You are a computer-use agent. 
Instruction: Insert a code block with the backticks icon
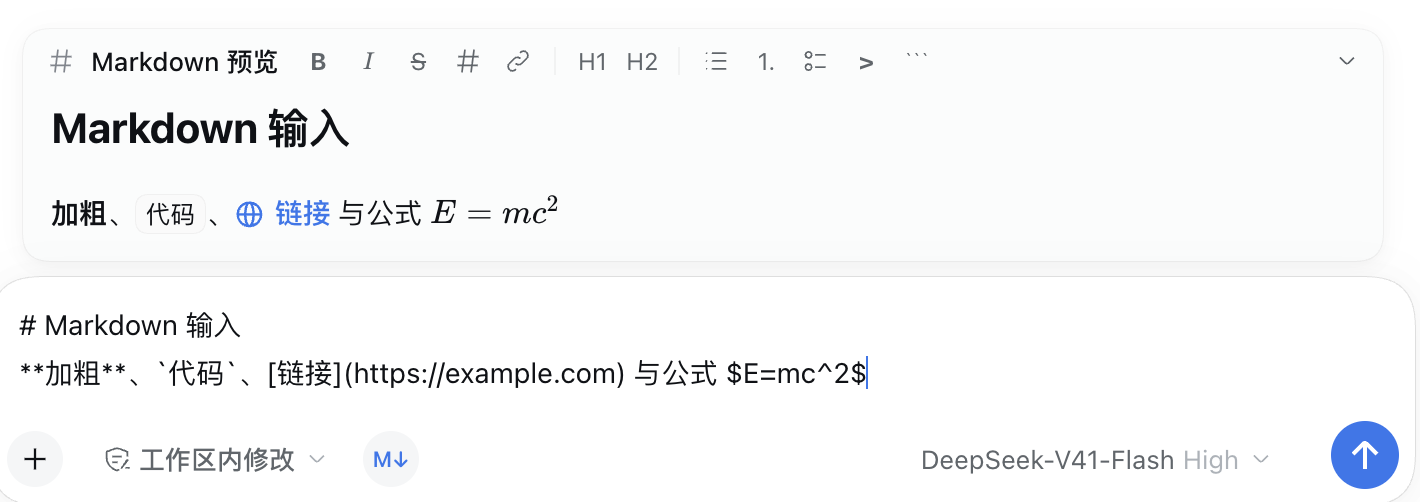[916, 62]
